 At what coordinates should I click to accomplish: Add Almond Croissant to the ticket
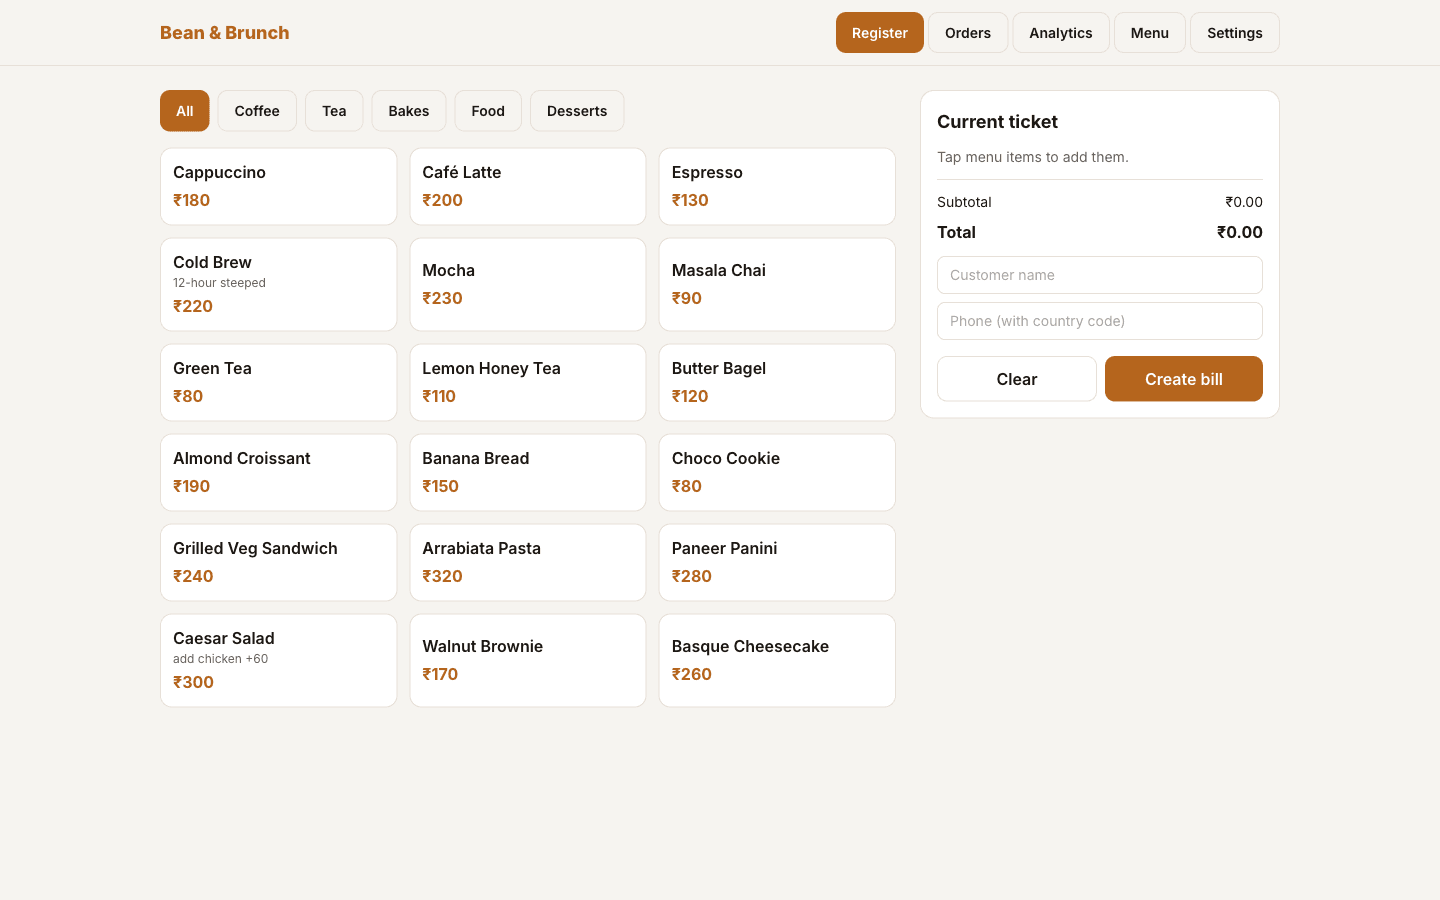click(x=279, y=473)
